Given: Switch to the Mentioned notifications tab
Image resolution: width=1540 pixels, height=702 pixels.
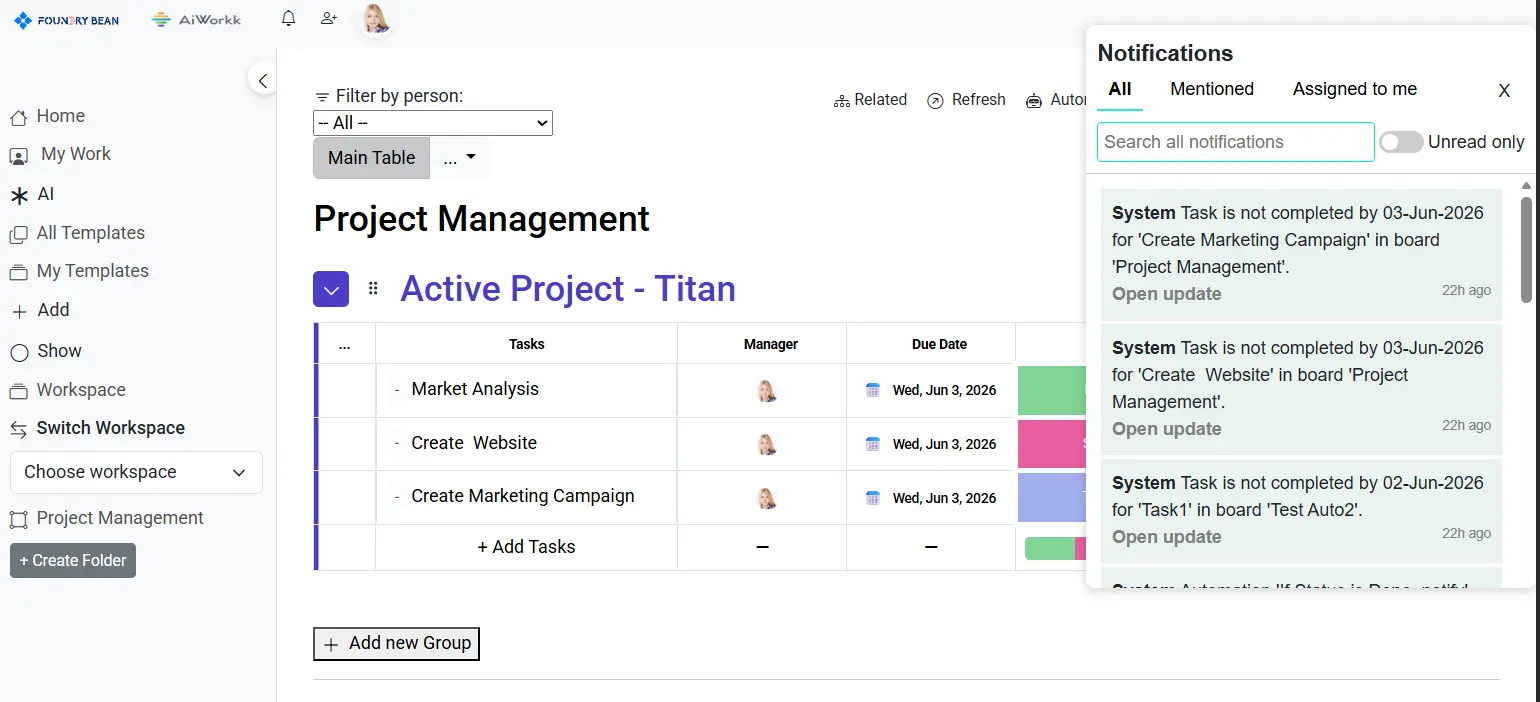Looking at the screenshot, I should coord(1212,89).
